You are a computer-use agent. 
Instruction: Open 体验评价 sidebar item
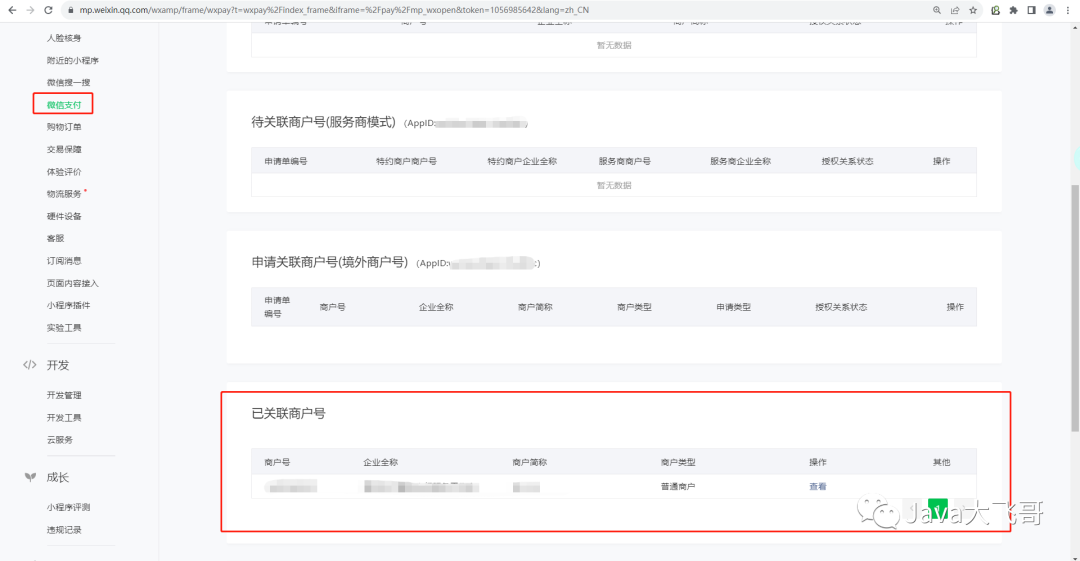[x=64, y=172]
